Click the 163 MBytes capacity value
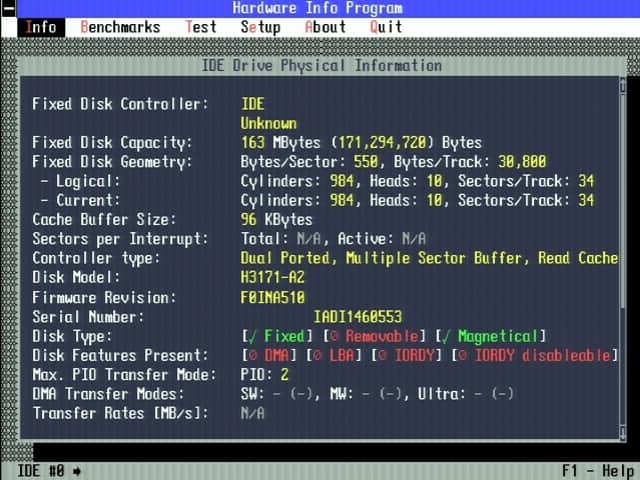This screenshot has width=640, height=480. pyautogui.click(x=281, y=142)
